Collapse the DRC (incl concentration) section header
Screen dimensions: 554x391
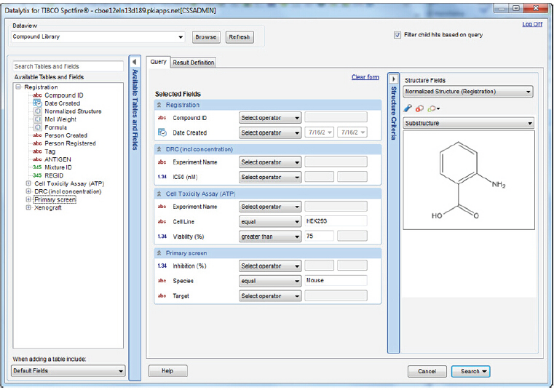[159, 149]
